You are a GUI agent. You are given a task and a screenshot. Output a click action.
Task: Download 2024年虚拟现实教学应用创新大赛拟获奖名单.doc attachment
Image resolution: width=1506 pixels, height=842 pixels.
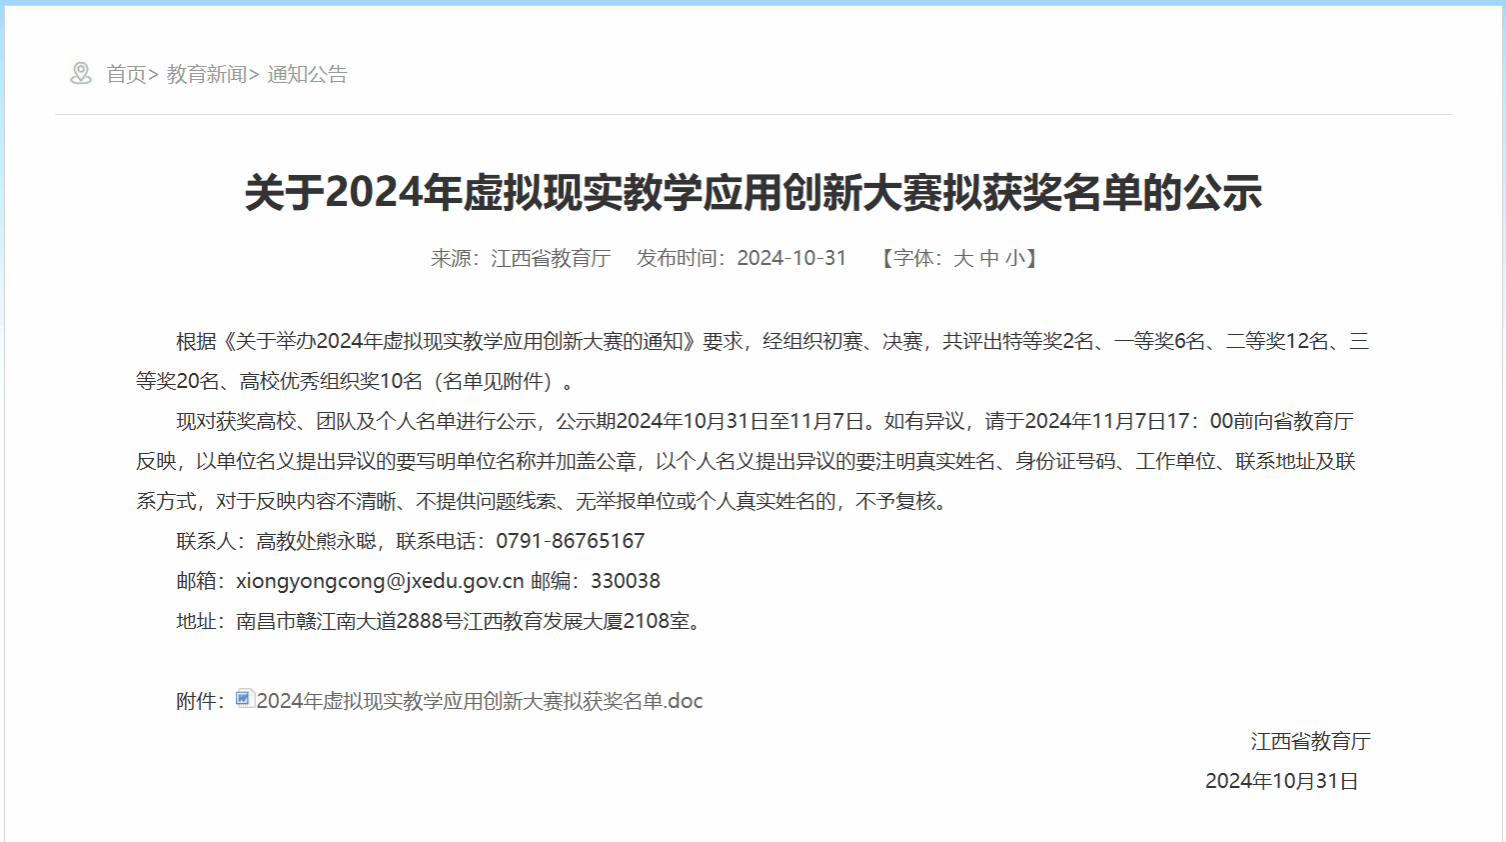tap(479, 701)
